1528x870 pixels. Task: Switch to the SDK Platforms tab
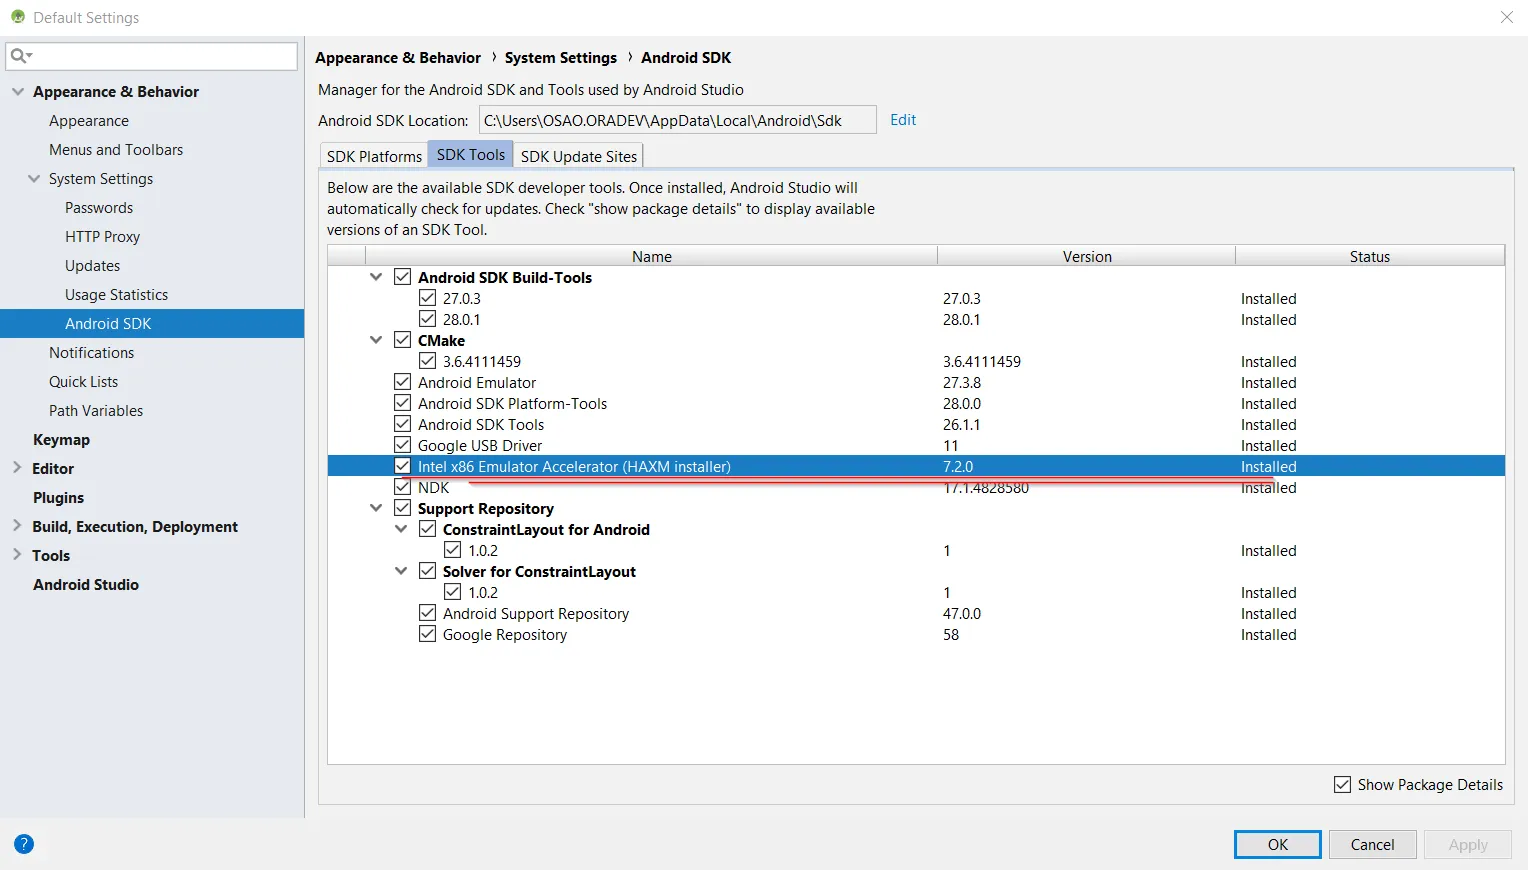coord(374,156)
